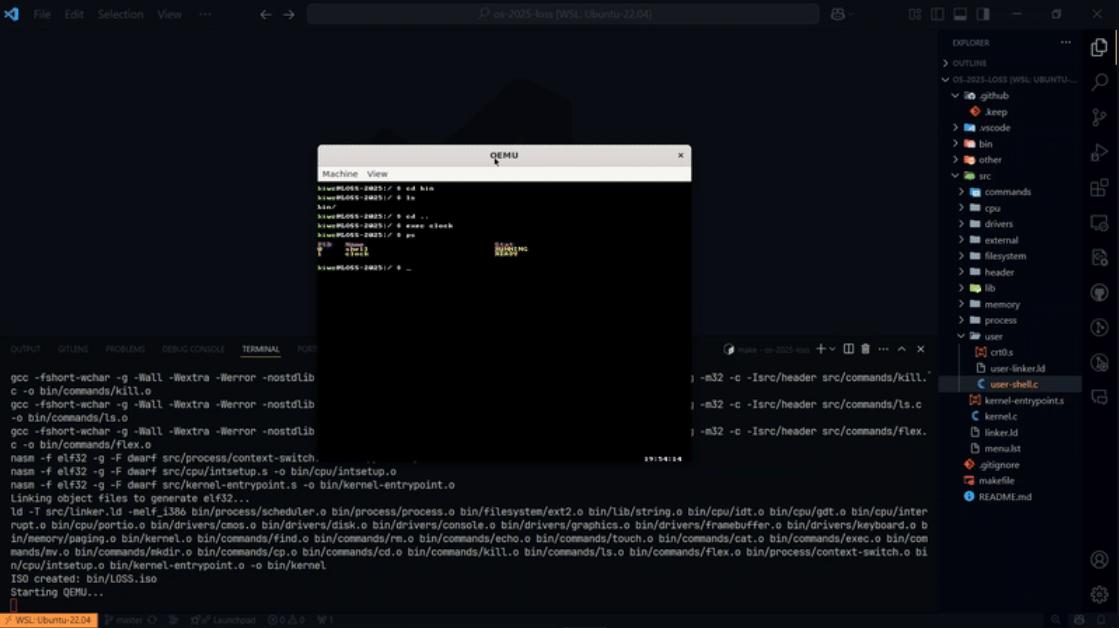The height and width of the screenshot is (628, 1119).
Task: Open the File menu
Action: pyautogui.click(x=42, y=14)
